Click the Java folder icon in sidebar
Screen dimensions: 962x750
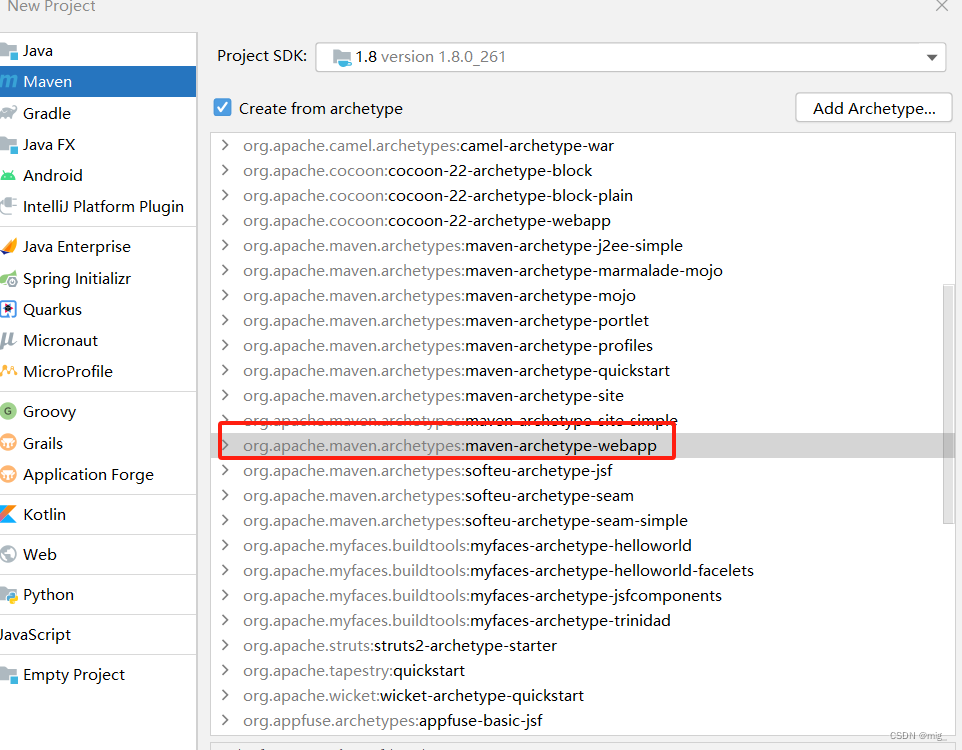click(8, 51)
